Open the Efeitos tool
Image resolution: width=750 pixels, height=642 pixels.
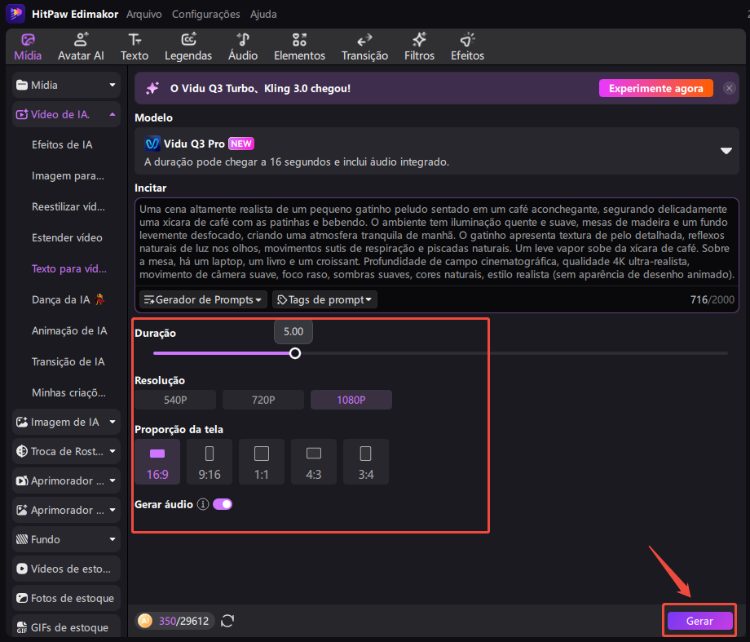pyautogui.click(x=467, y=47)
